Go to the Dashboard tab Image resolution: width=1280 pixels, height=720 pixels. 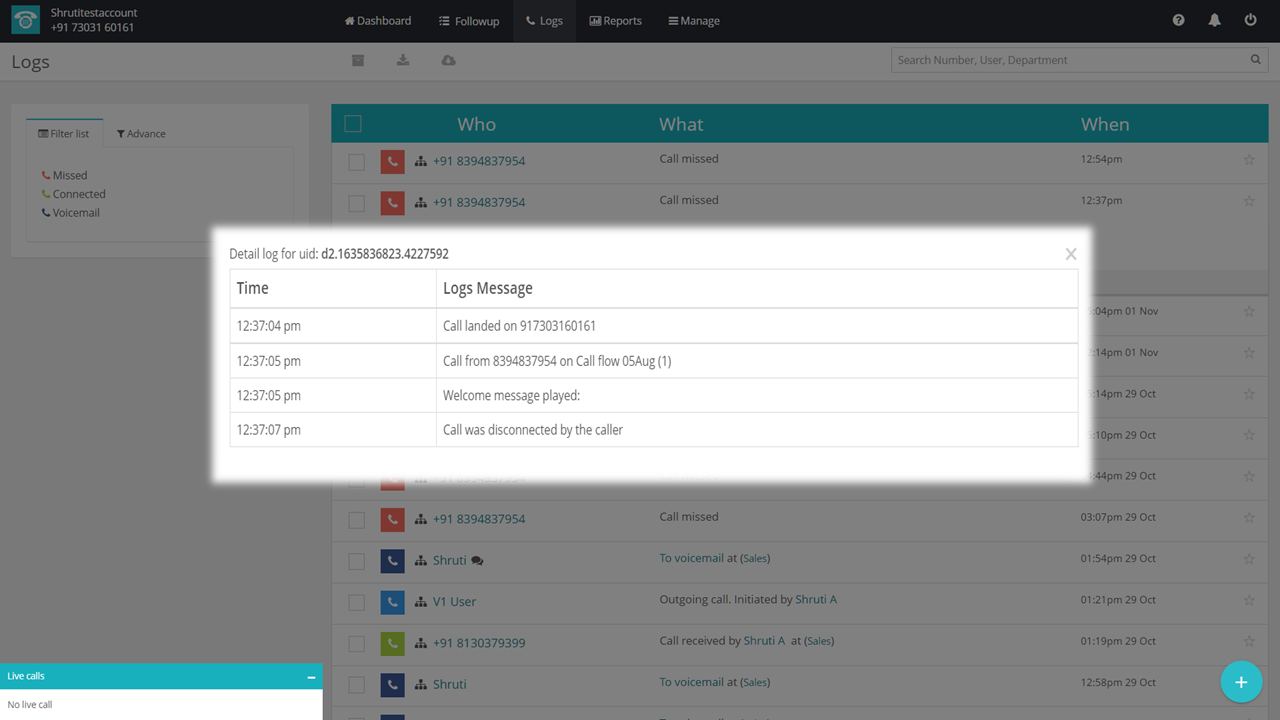378,21
